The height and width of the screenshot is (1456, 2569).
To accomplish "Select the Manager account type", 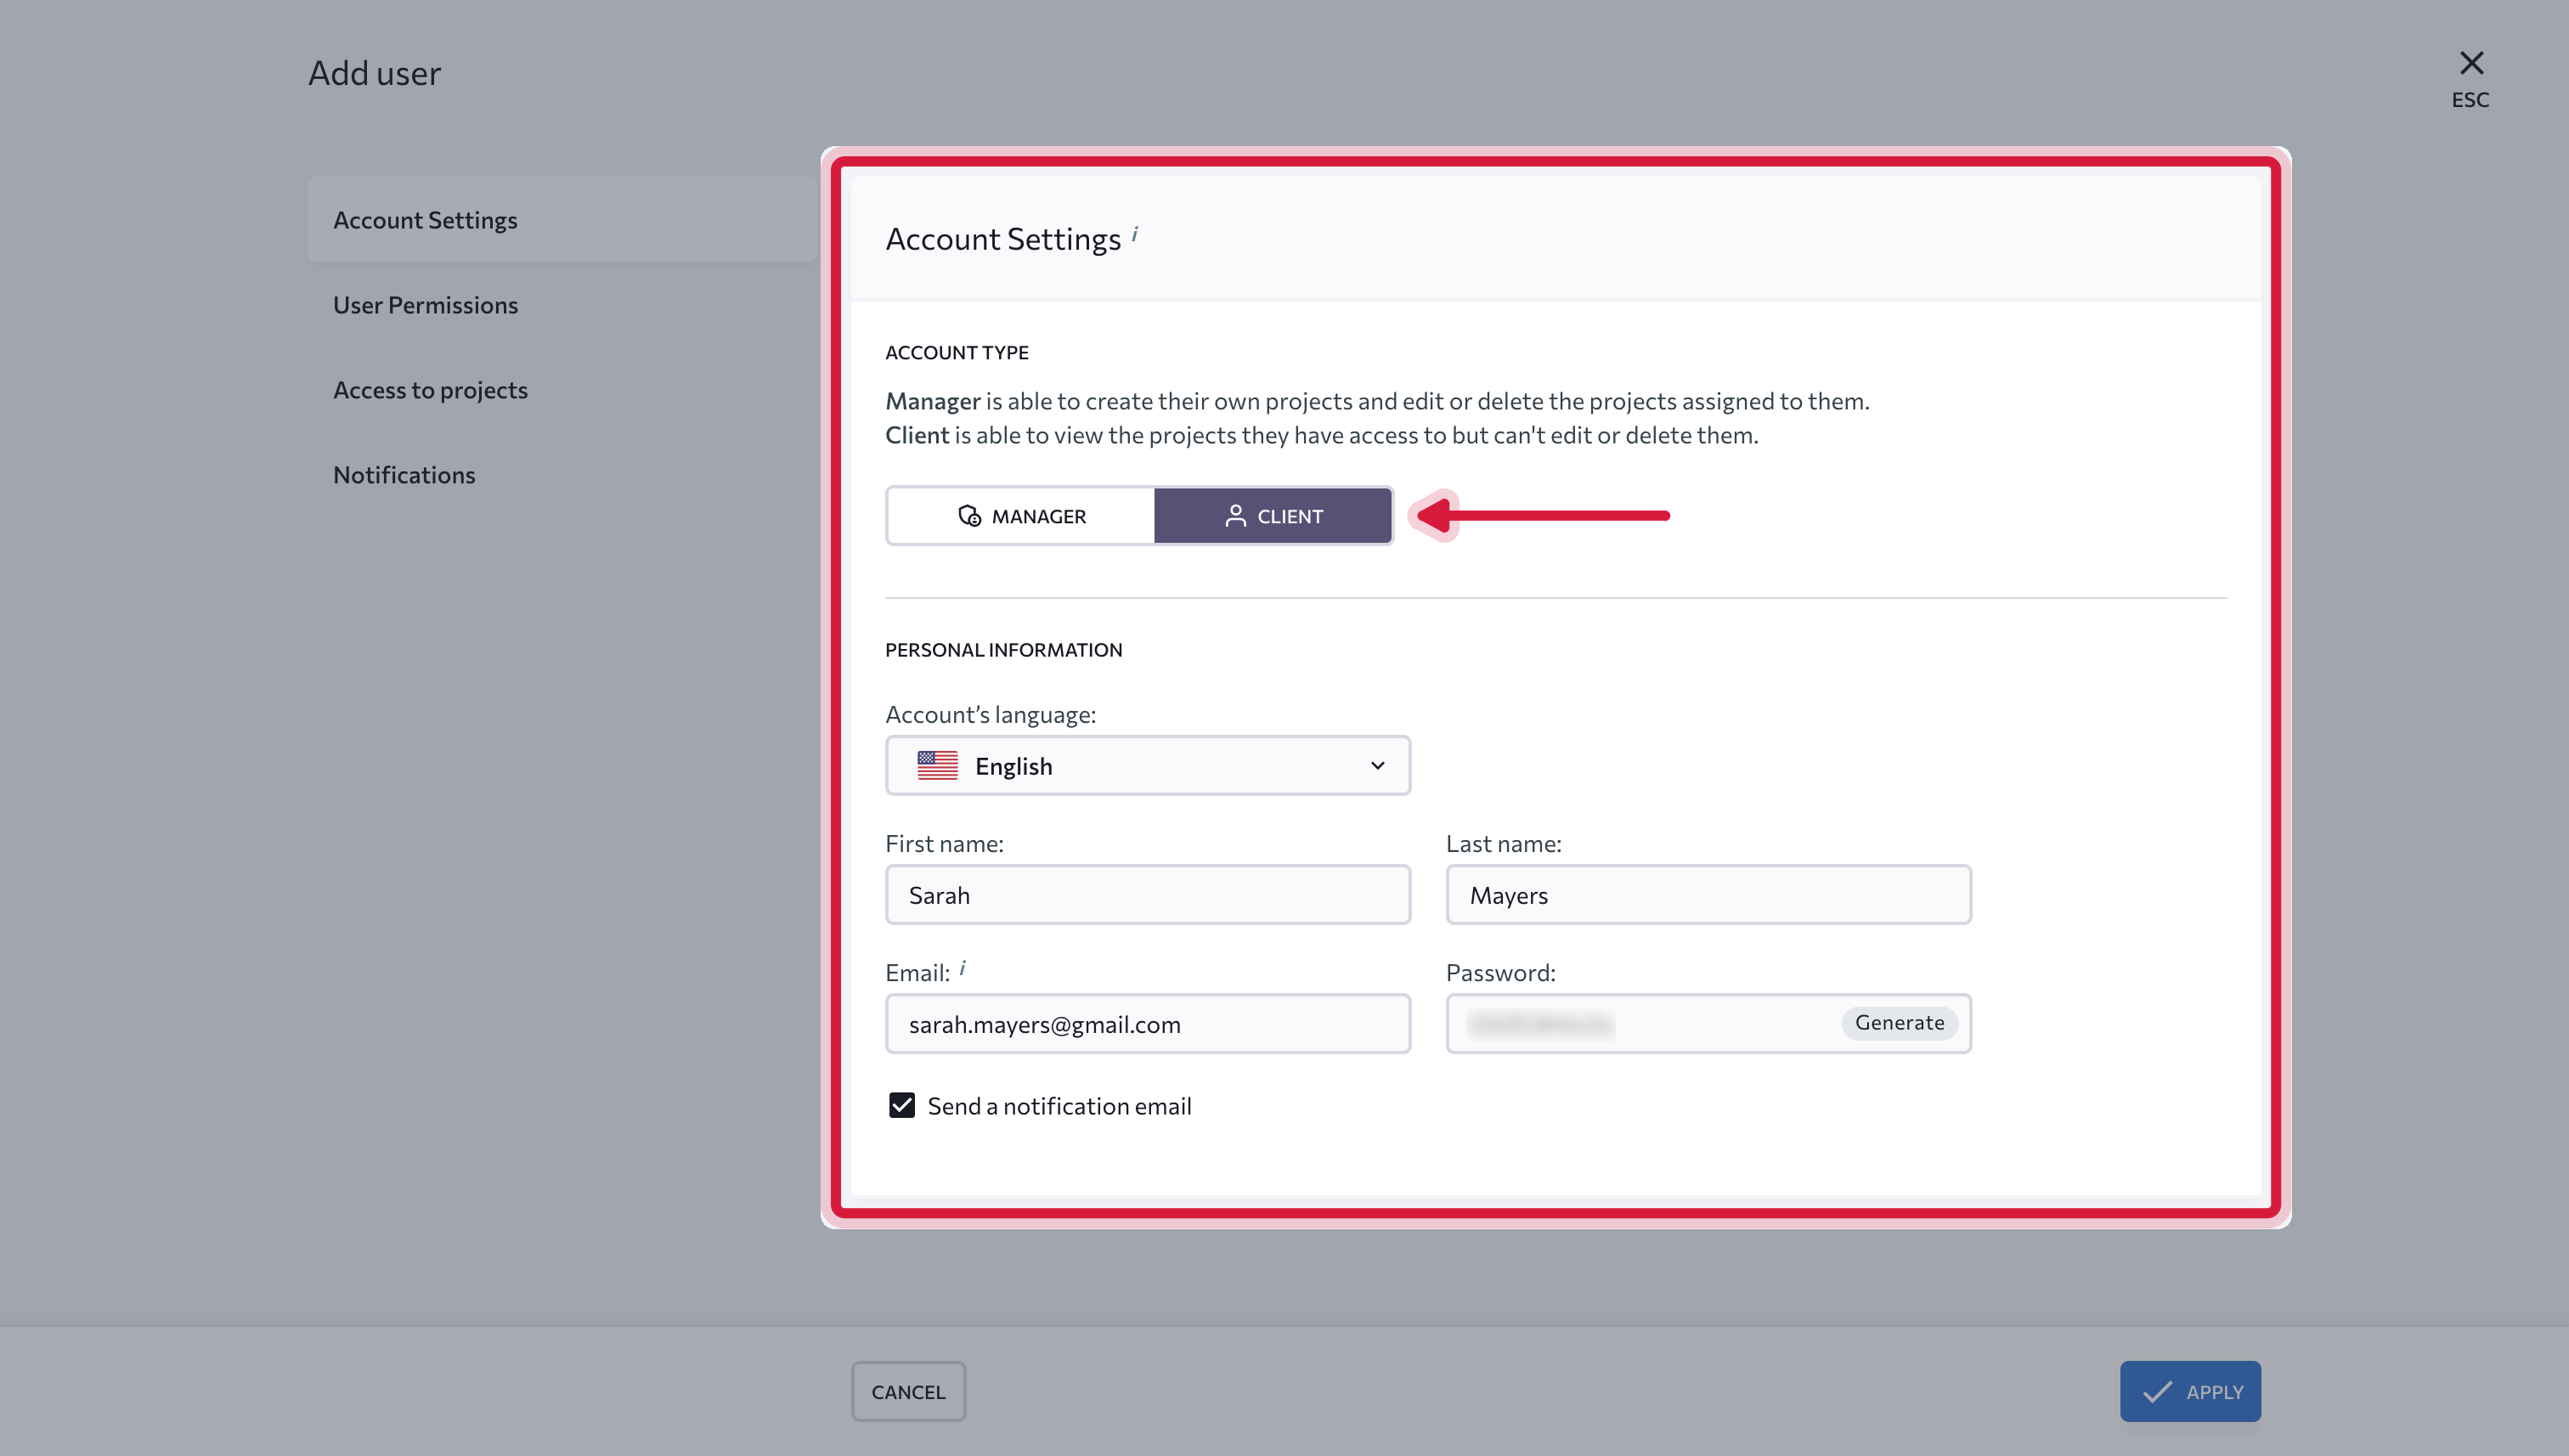I will tap(1021, 516).
